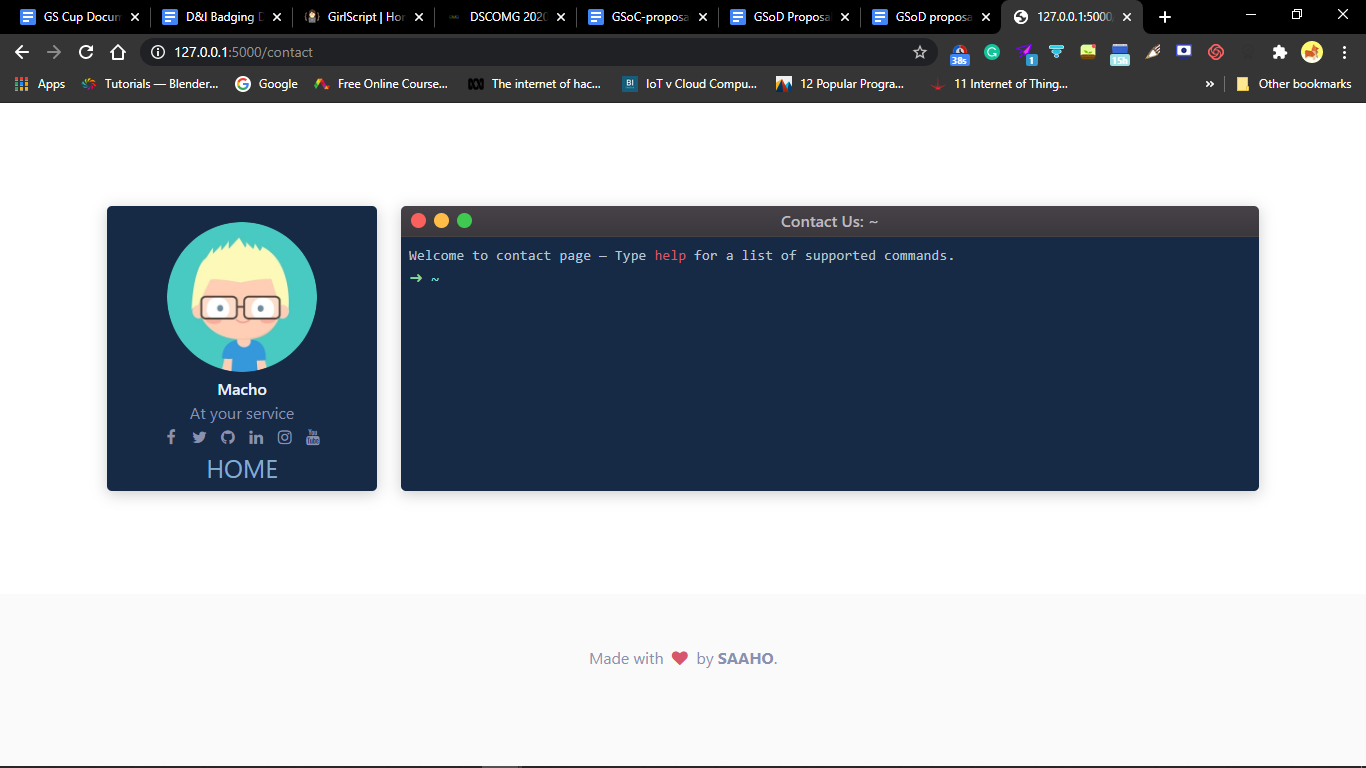Image resolution: width=1366 pixels, height=768 pixels.
Task: Open Chrome three-dot menu
Action: coord(1344,52)
